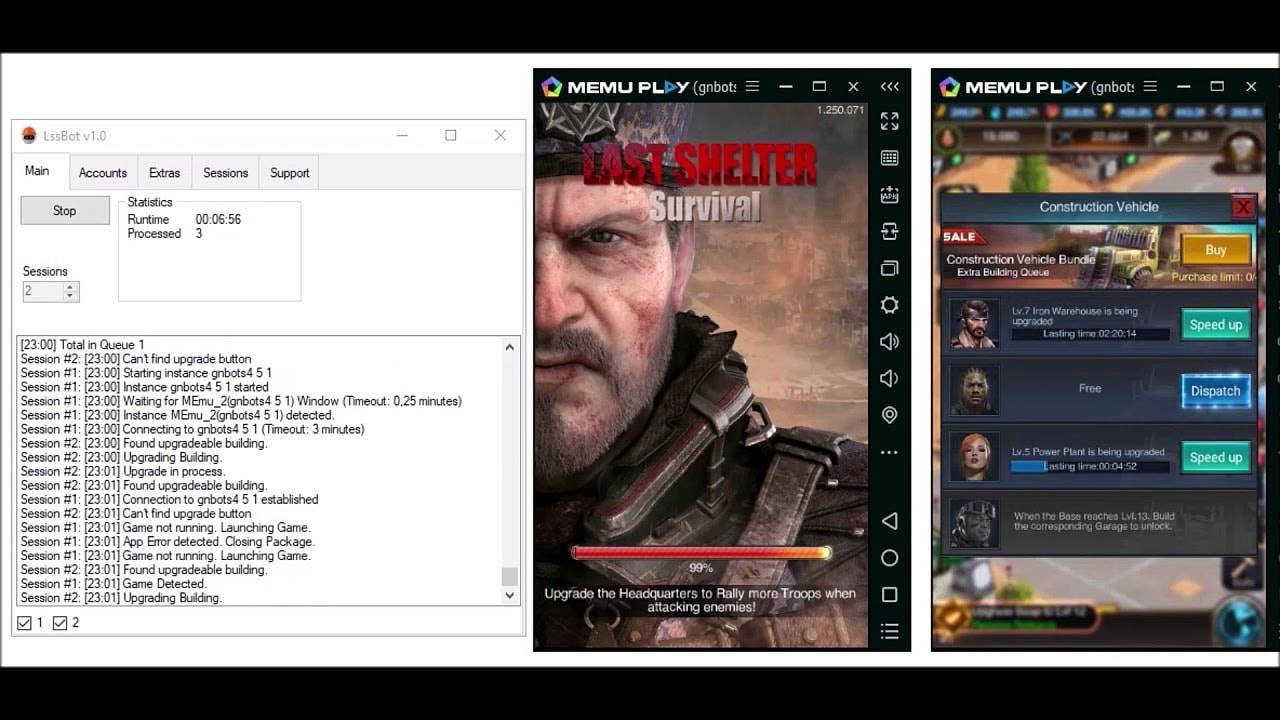Image resolution: width=1280 pixels, height=720 pixels.
Task: Click log line "Instance gnbots4 5 1 started"
Action: tap(145, 387)
